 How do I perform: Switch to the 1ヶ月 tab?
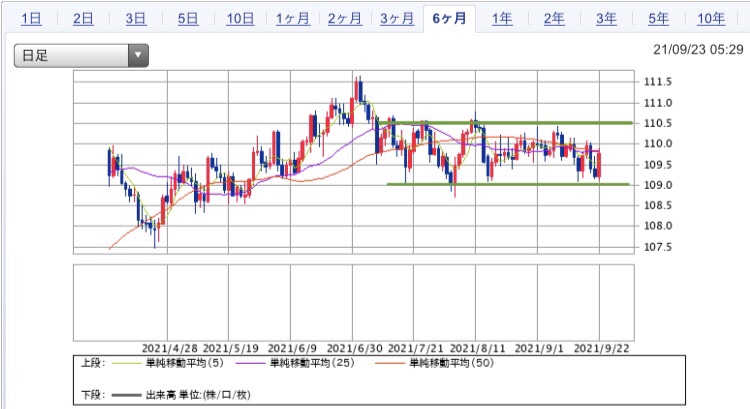point(292,19)
